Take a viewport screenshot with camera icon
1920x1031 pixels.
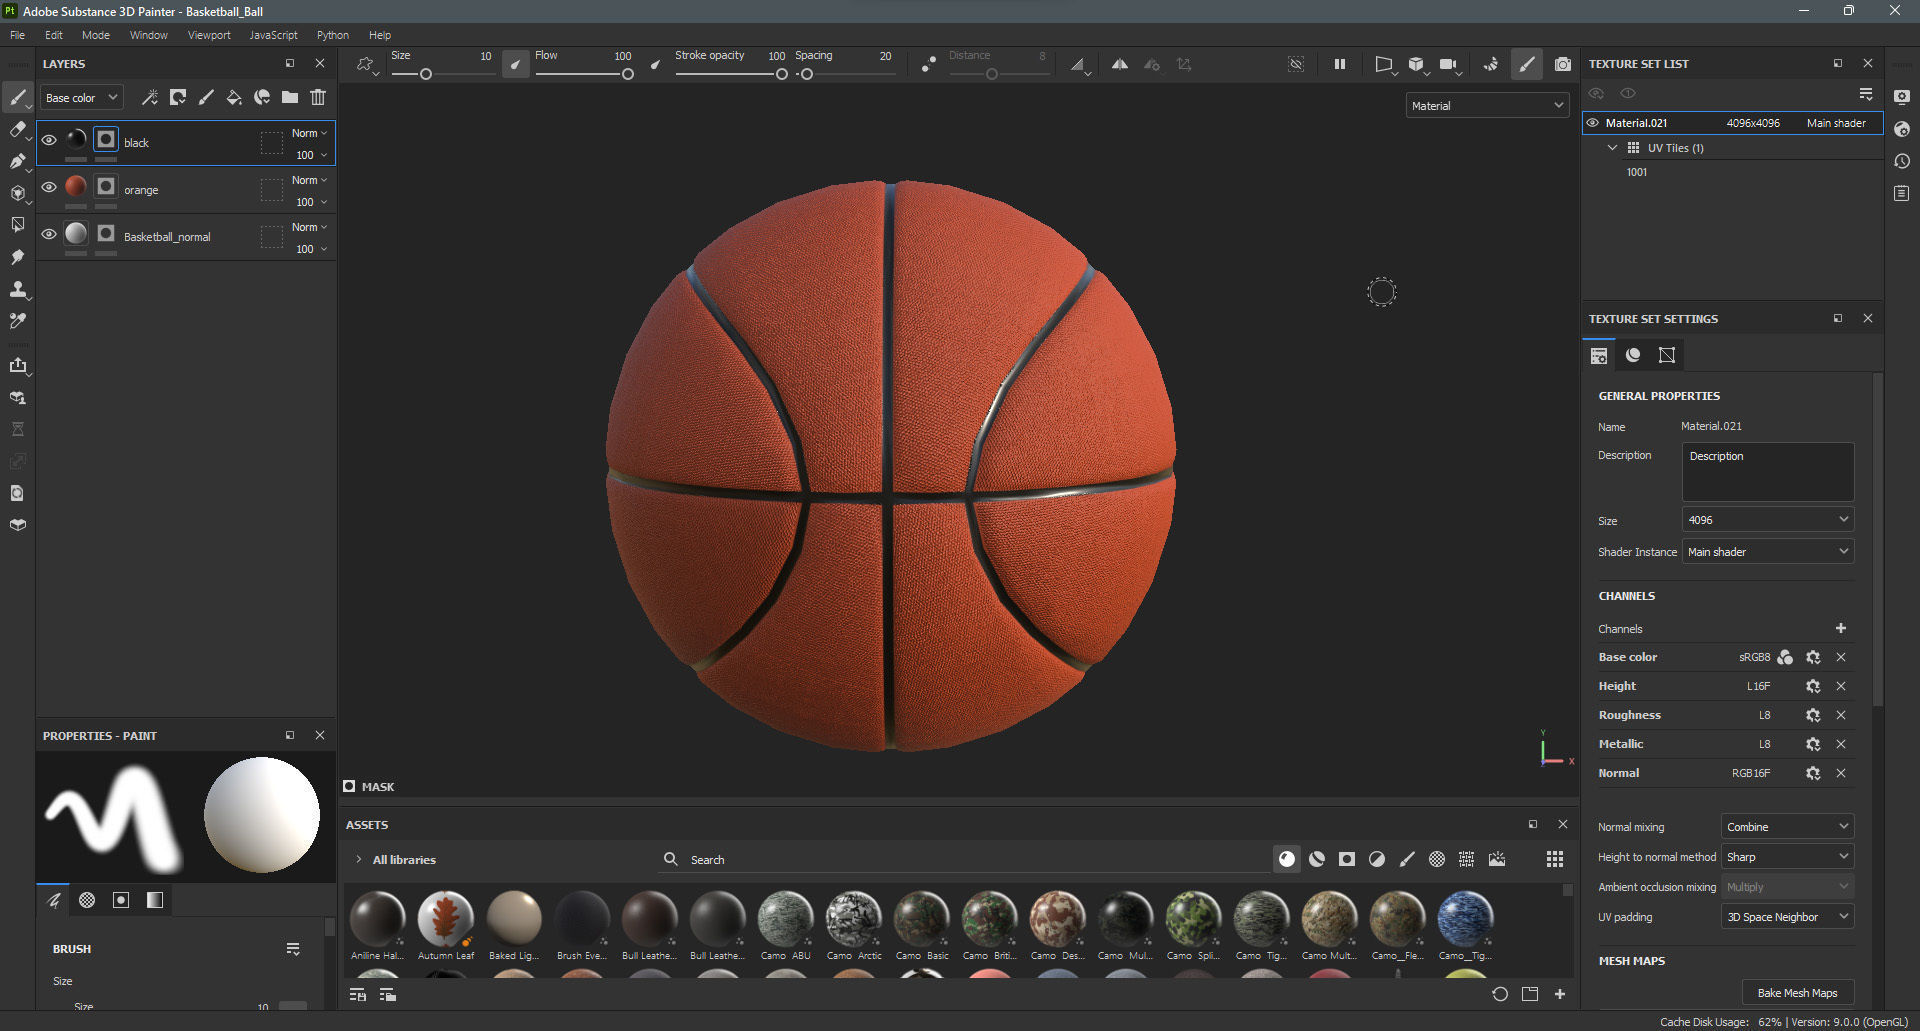tap(1563, 64)
